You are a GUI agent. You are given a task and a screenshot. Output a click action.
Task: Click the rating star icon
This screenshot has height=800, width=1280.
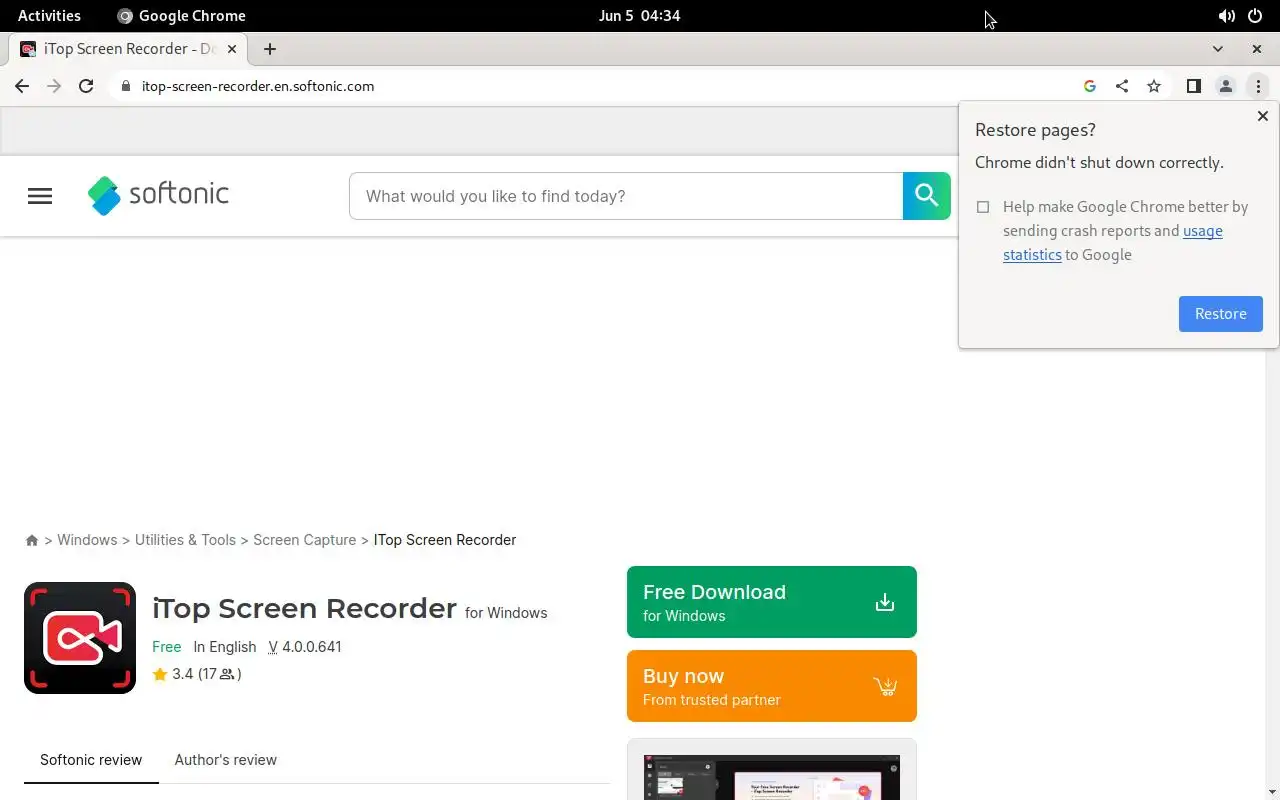(160, 674)
